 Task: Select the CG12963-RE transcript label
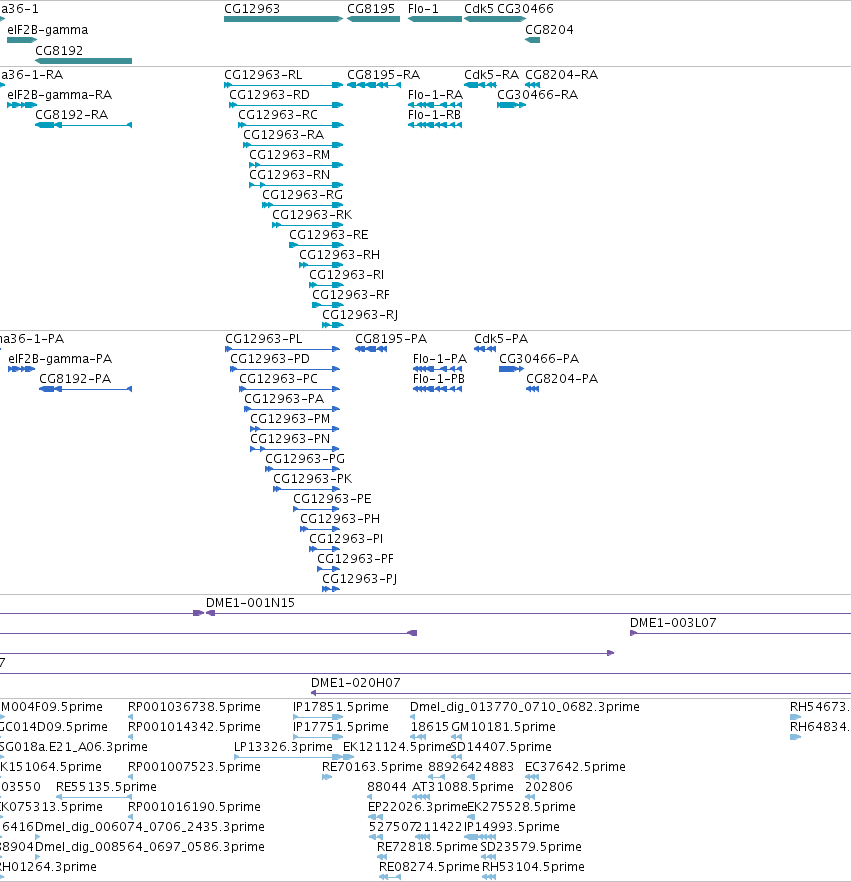(328, 235)
